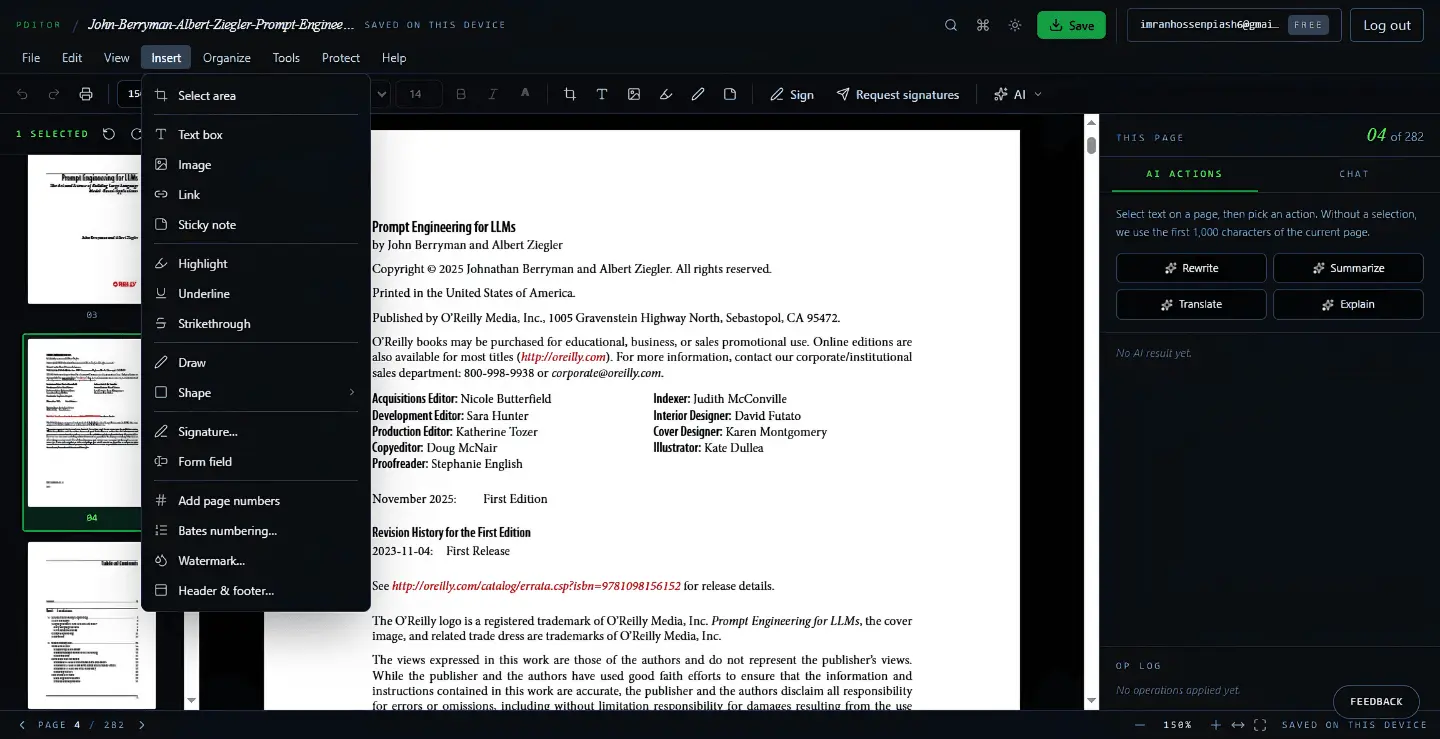Click Request signatures in toolbar
The width and height of the screenshot is (1440, 739).
click(x=898, y=94)
